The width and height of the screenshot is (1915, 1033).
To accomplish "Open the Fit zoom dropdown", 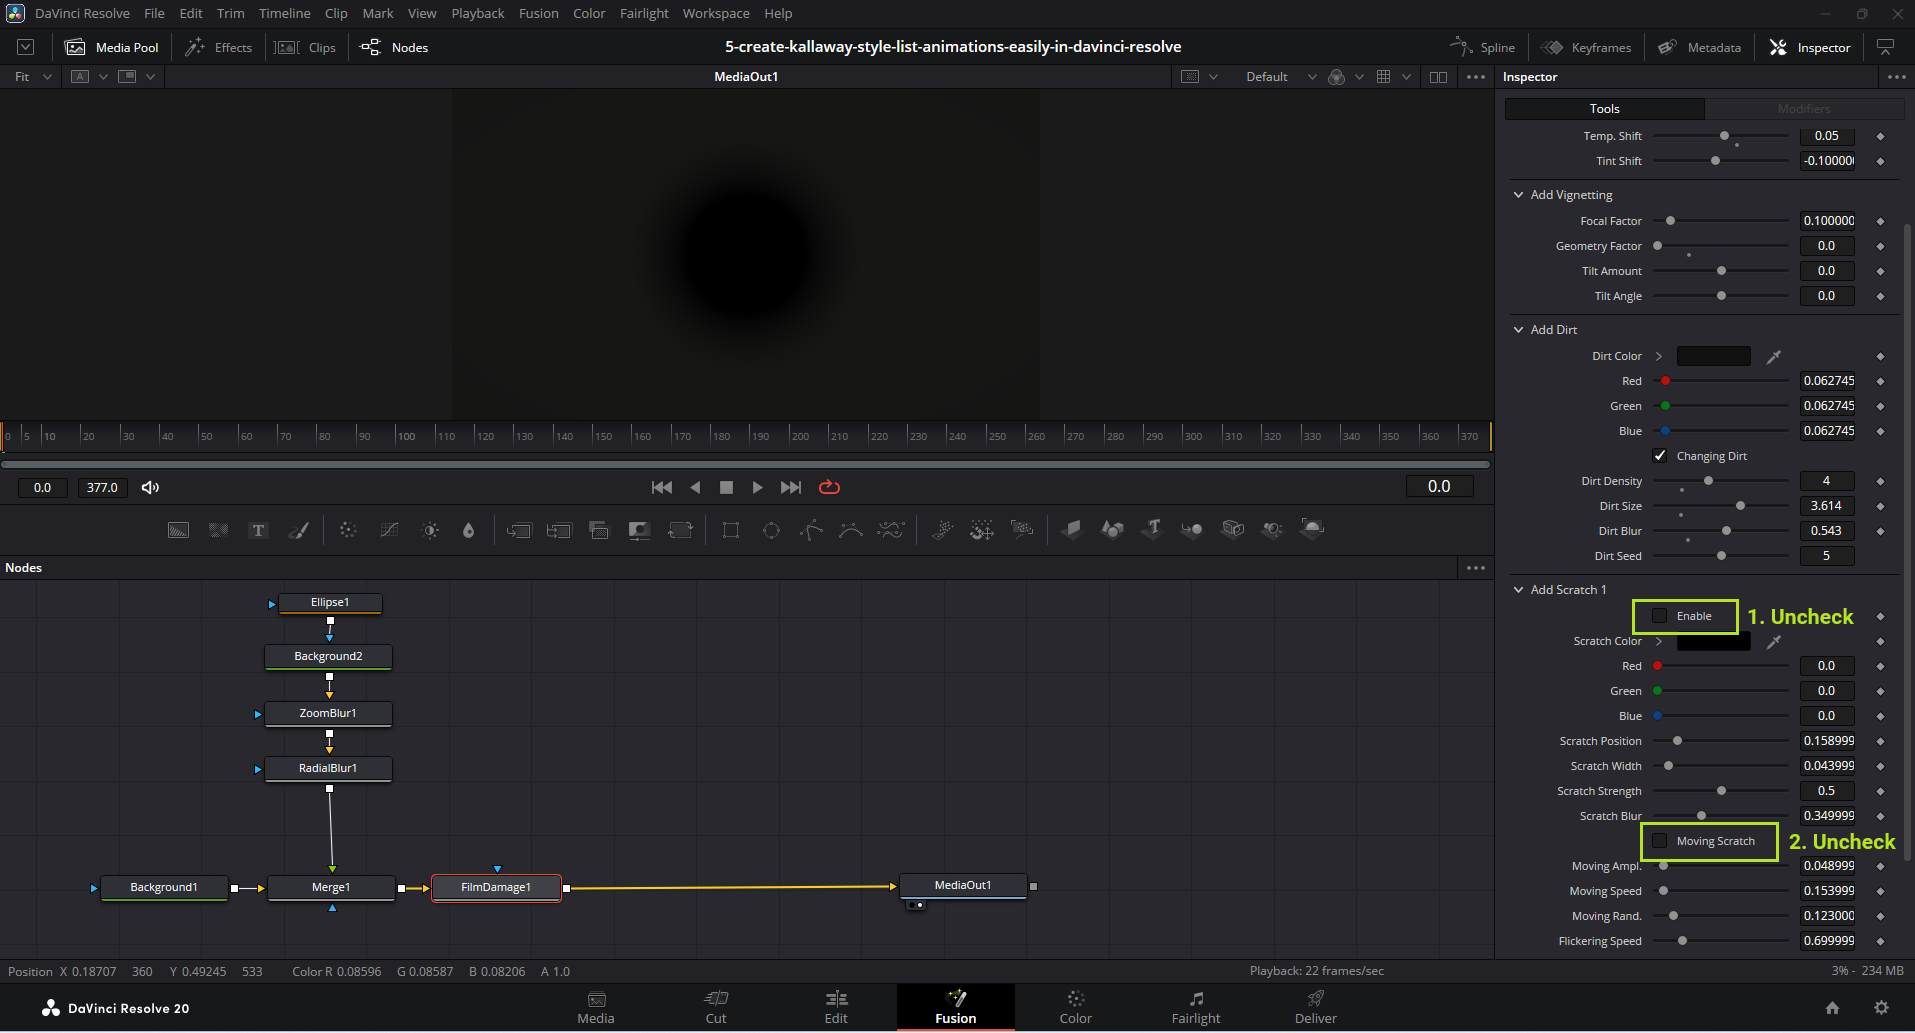I will tap(32, 77).
